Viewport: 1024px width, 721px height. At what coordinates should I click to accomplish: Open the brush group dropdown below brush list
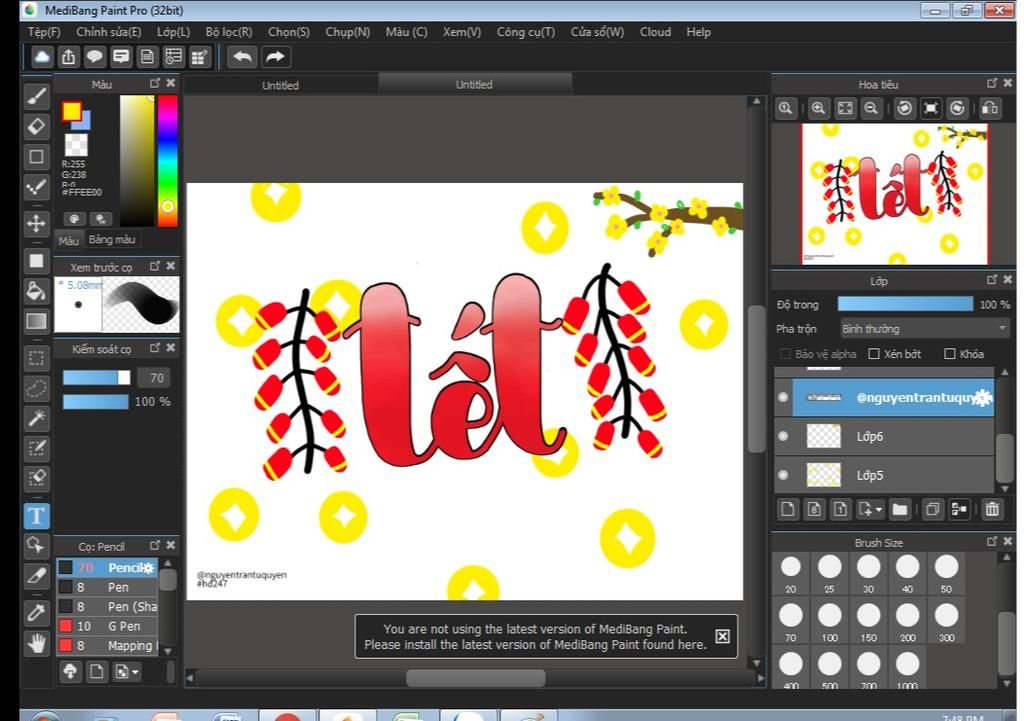(127, 671)
